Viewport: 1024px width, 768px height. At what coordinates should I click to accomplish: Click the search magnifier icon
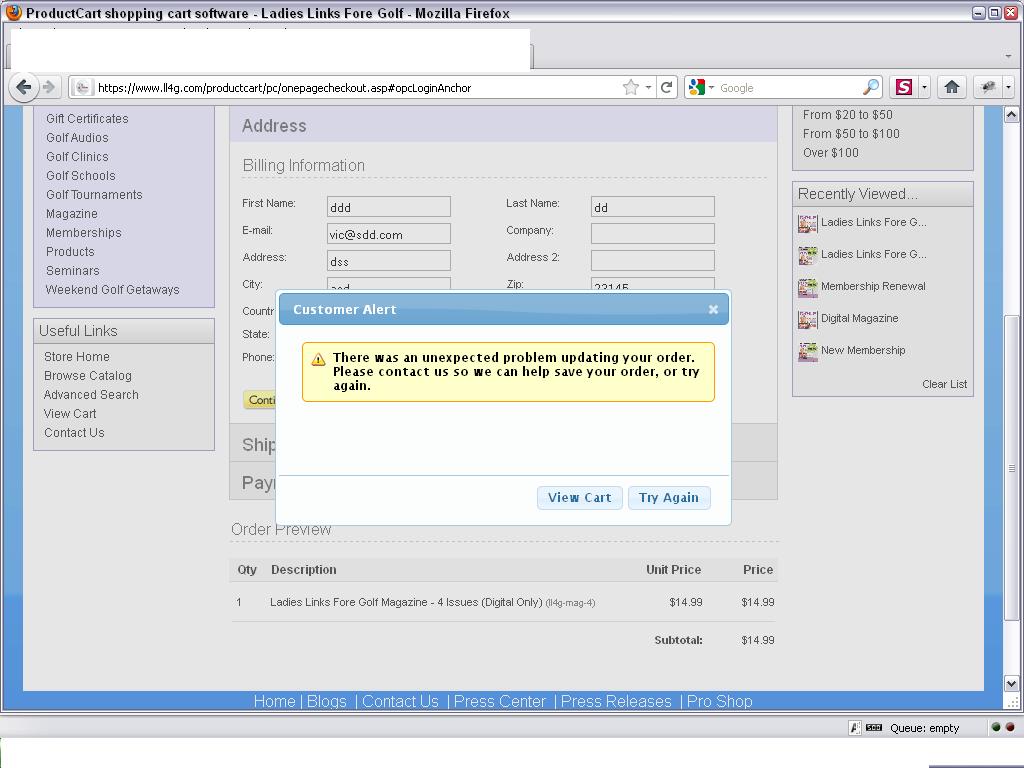pos(871,88)
